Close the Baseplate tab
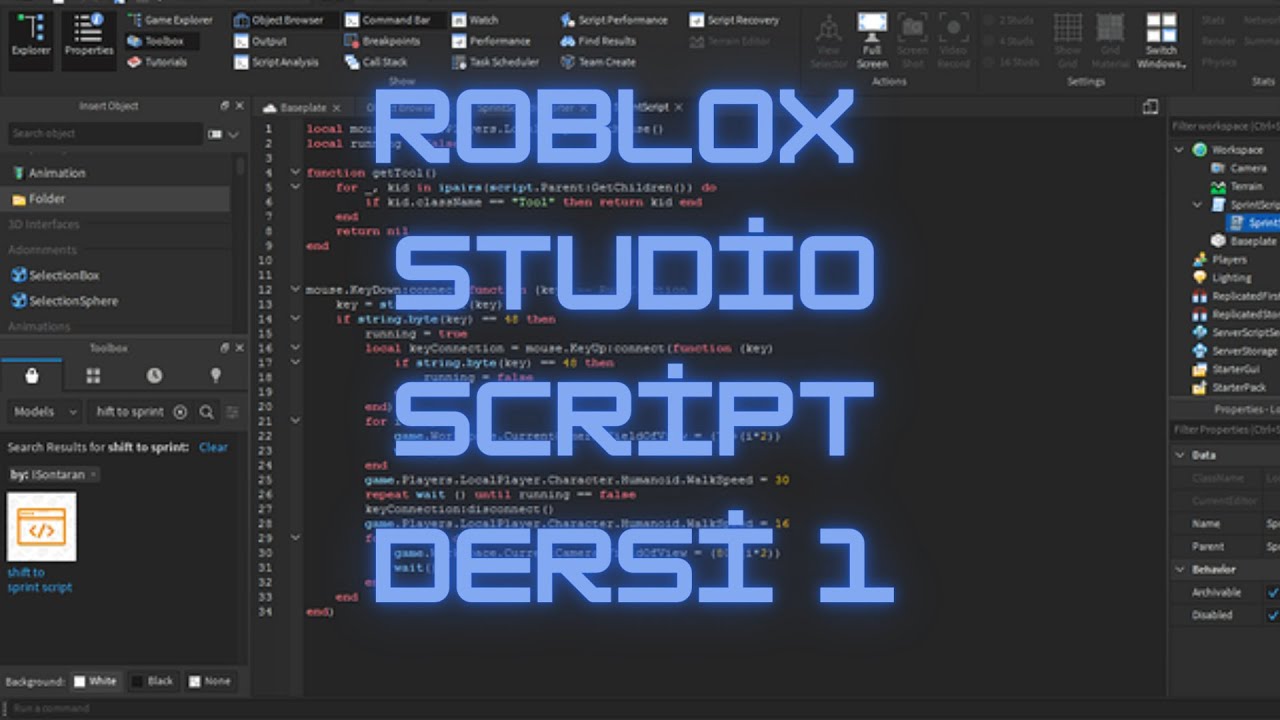The height and width of the screenshot is (720, 1280). coord(336,108)
